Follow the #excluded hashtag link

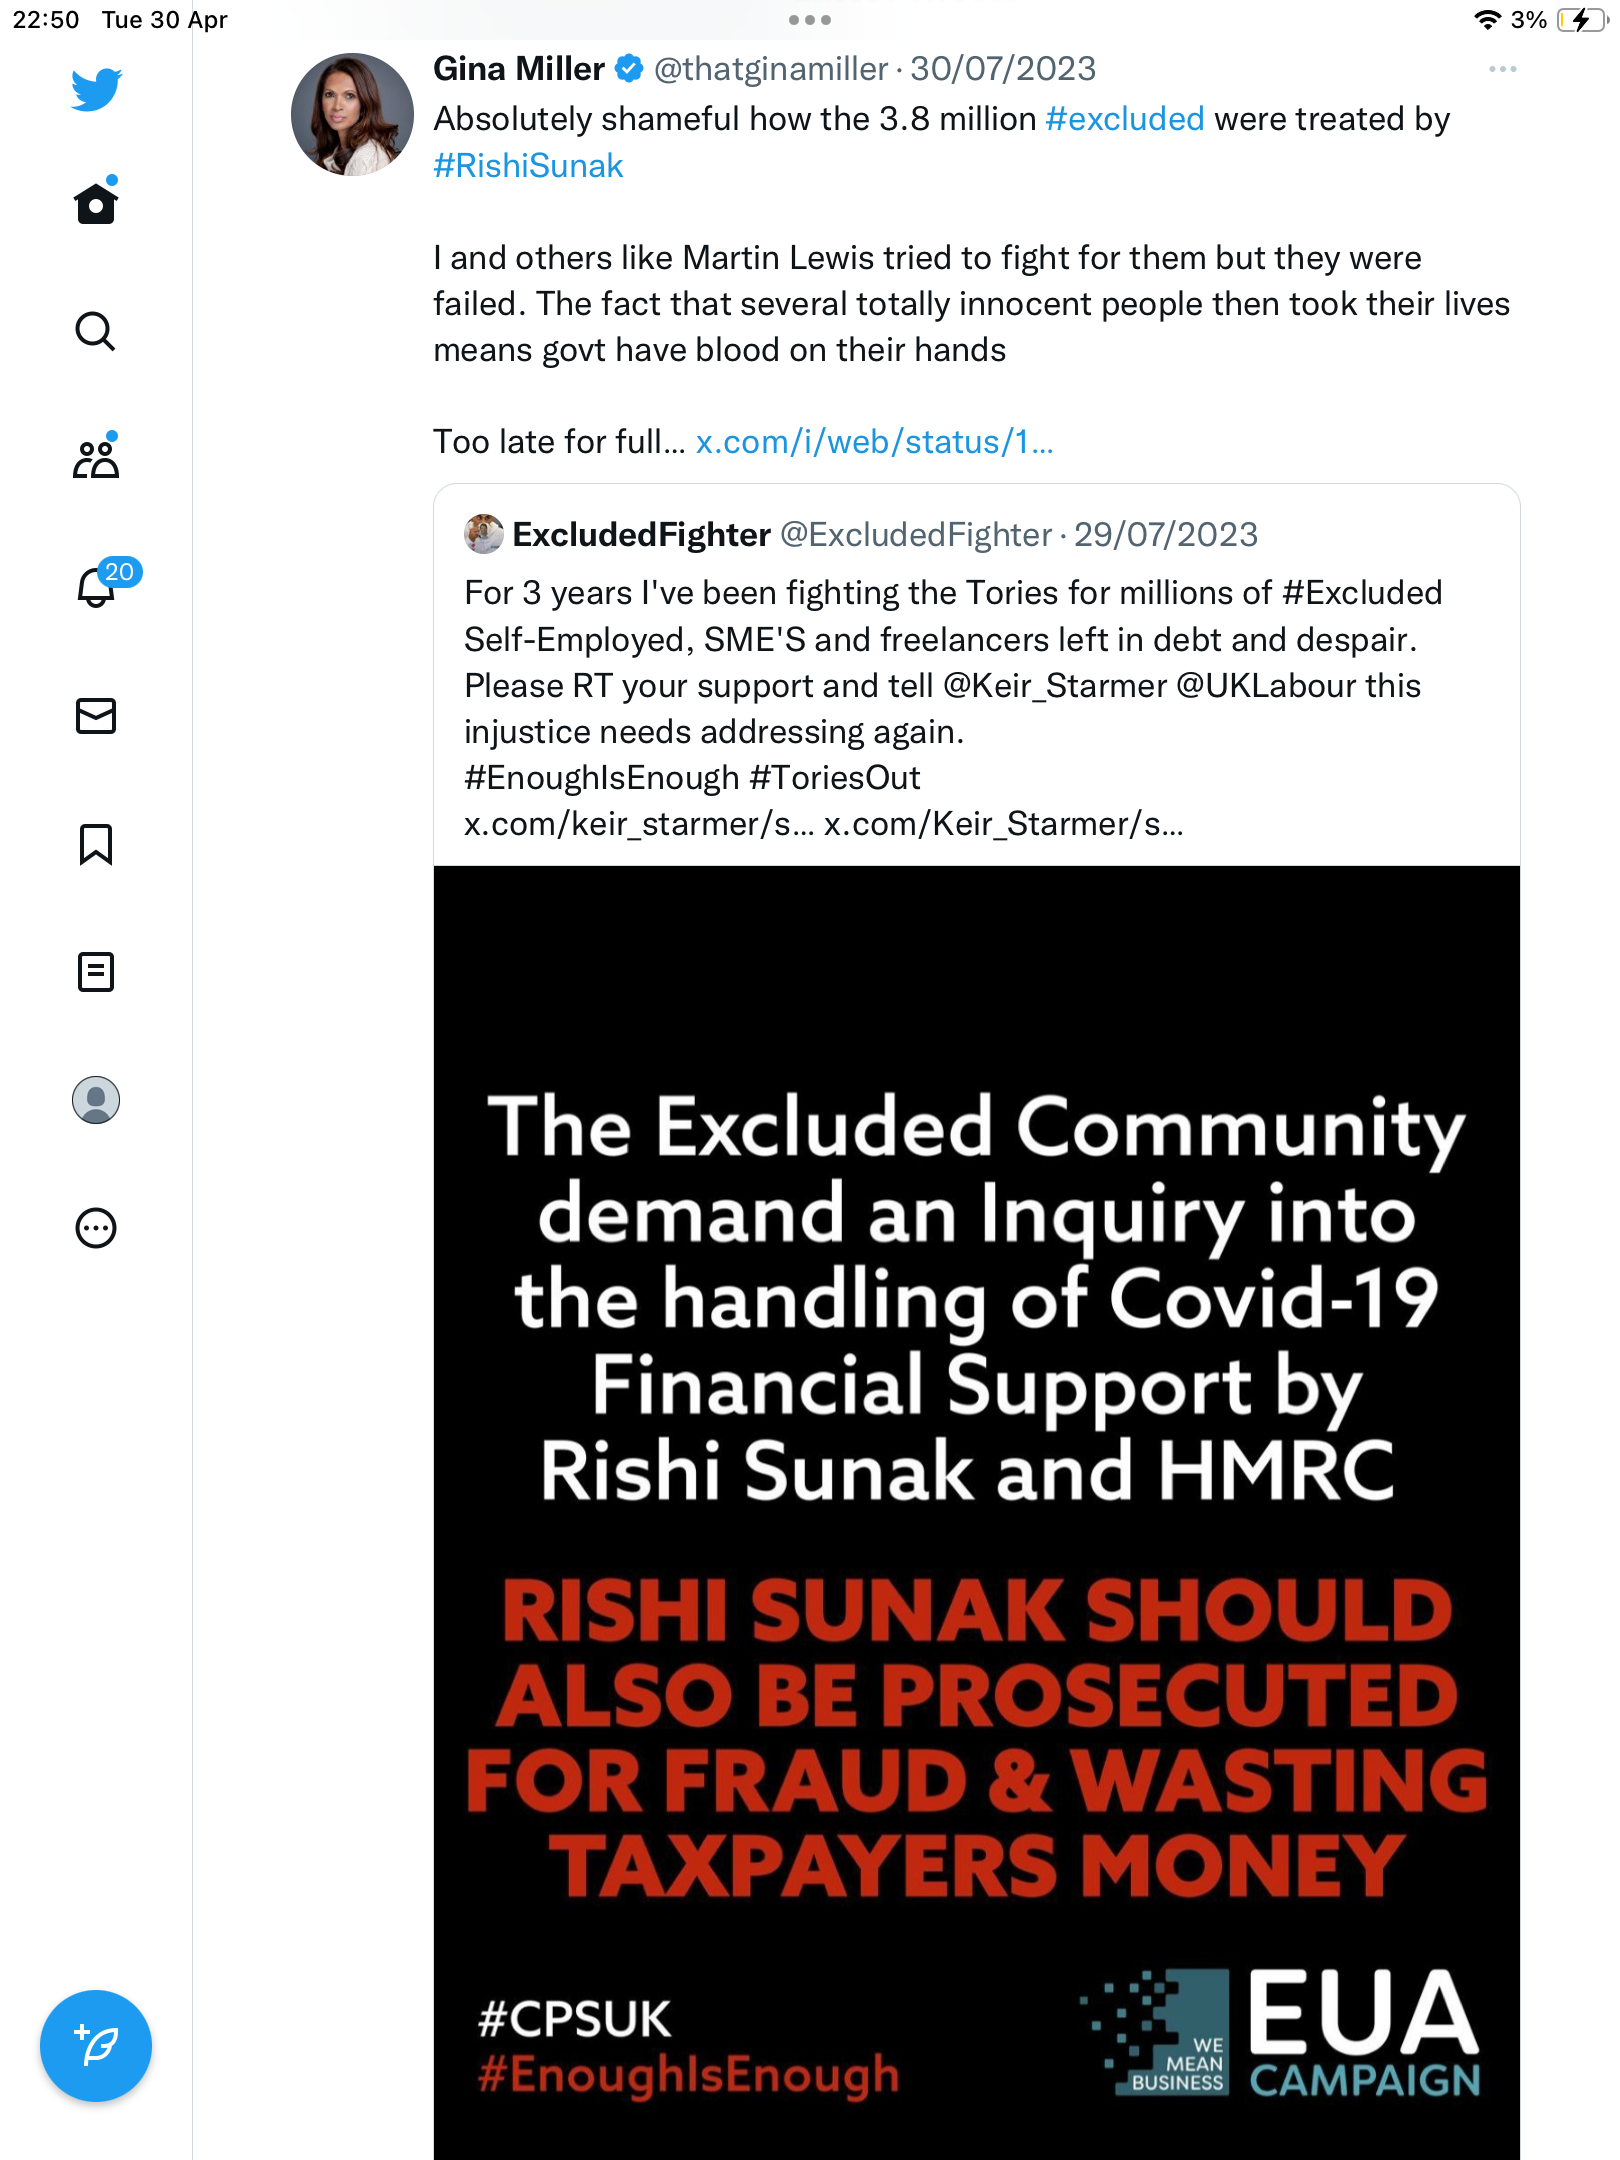1125,119
